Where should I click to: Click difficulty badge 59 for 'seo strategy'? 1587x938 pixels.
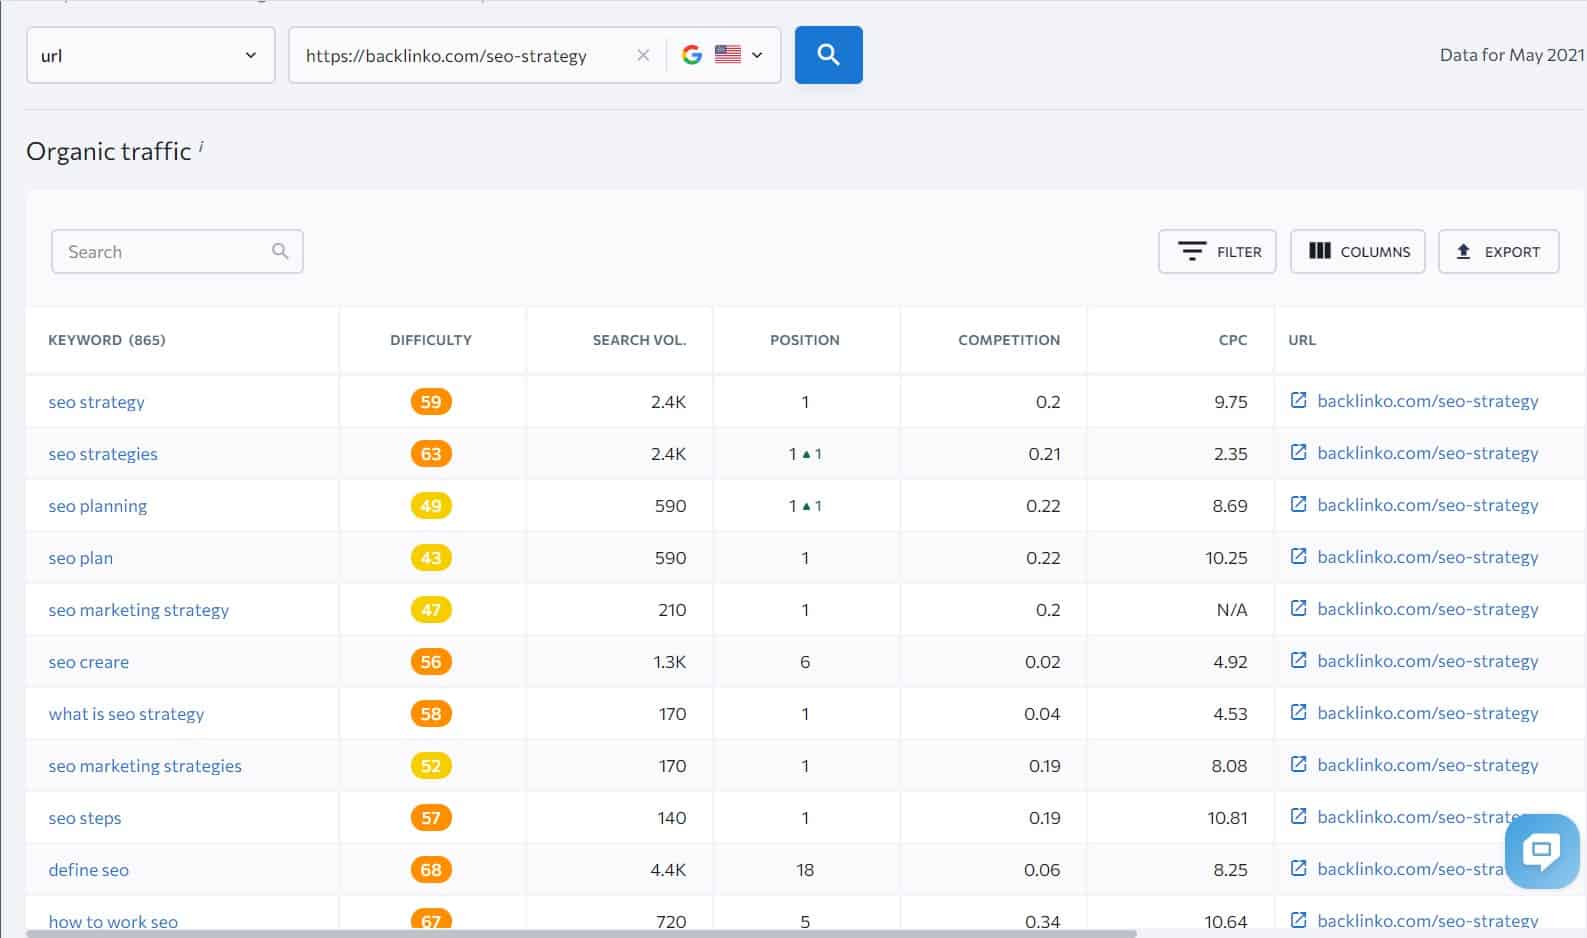(431, 402)
